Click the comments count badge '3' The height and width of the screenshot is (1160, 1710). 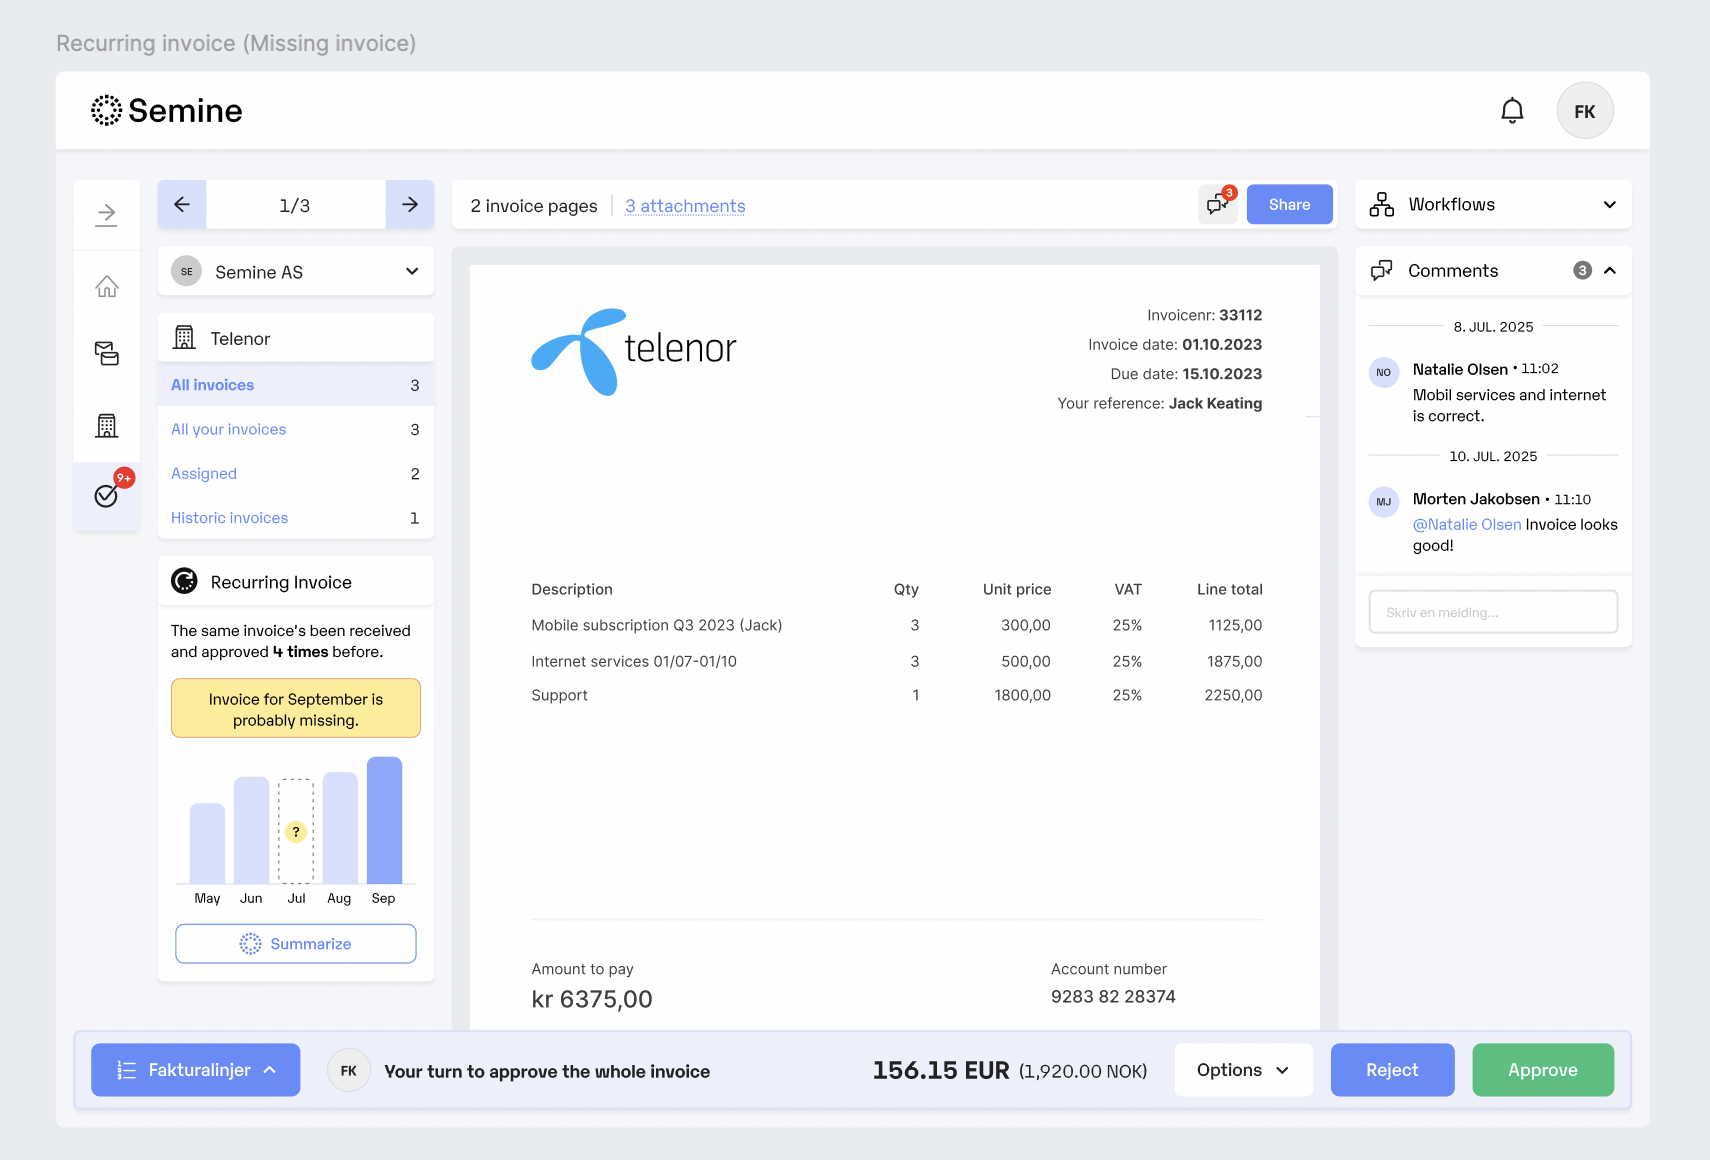[x=1582, y=271]
